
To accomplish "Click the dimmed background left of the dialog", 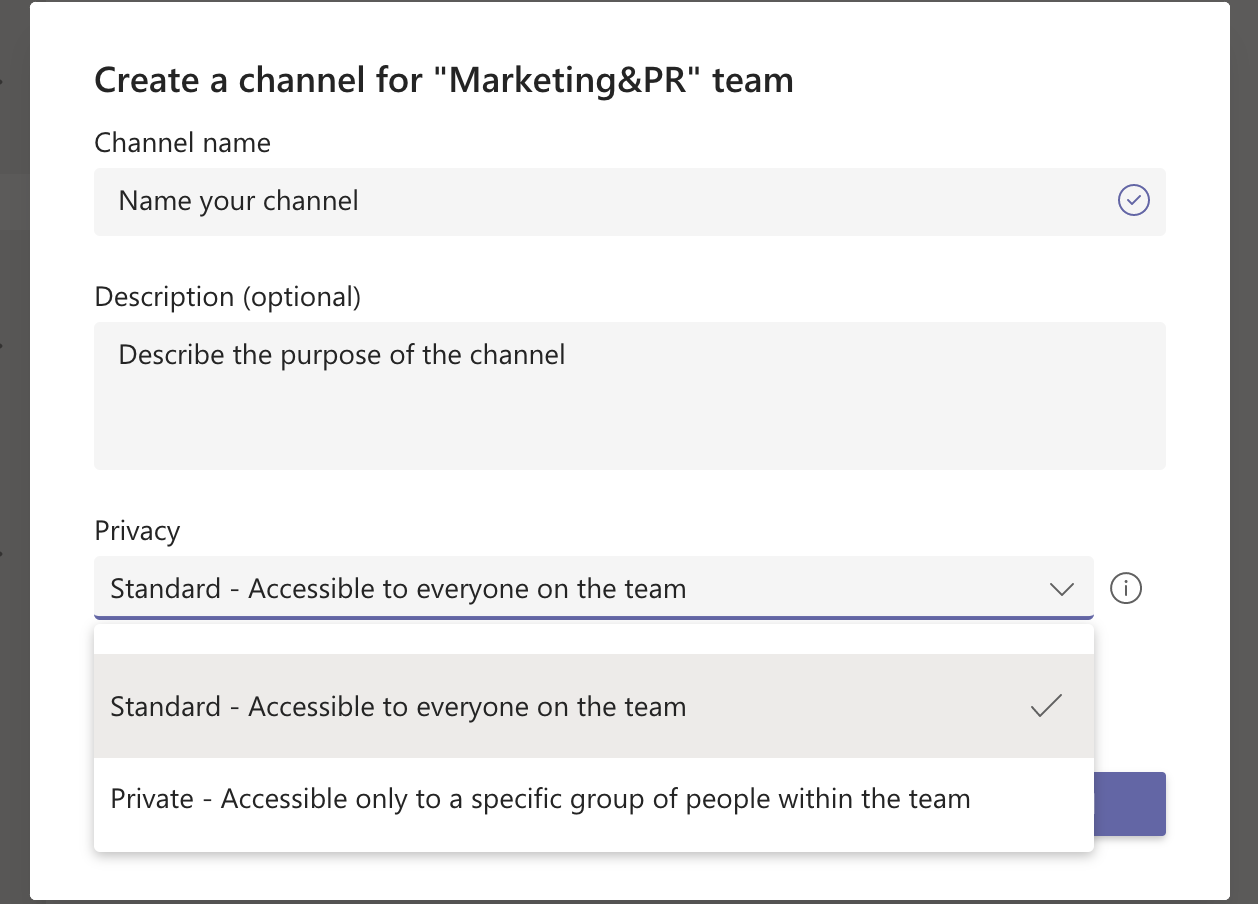I will coord(14,450).
